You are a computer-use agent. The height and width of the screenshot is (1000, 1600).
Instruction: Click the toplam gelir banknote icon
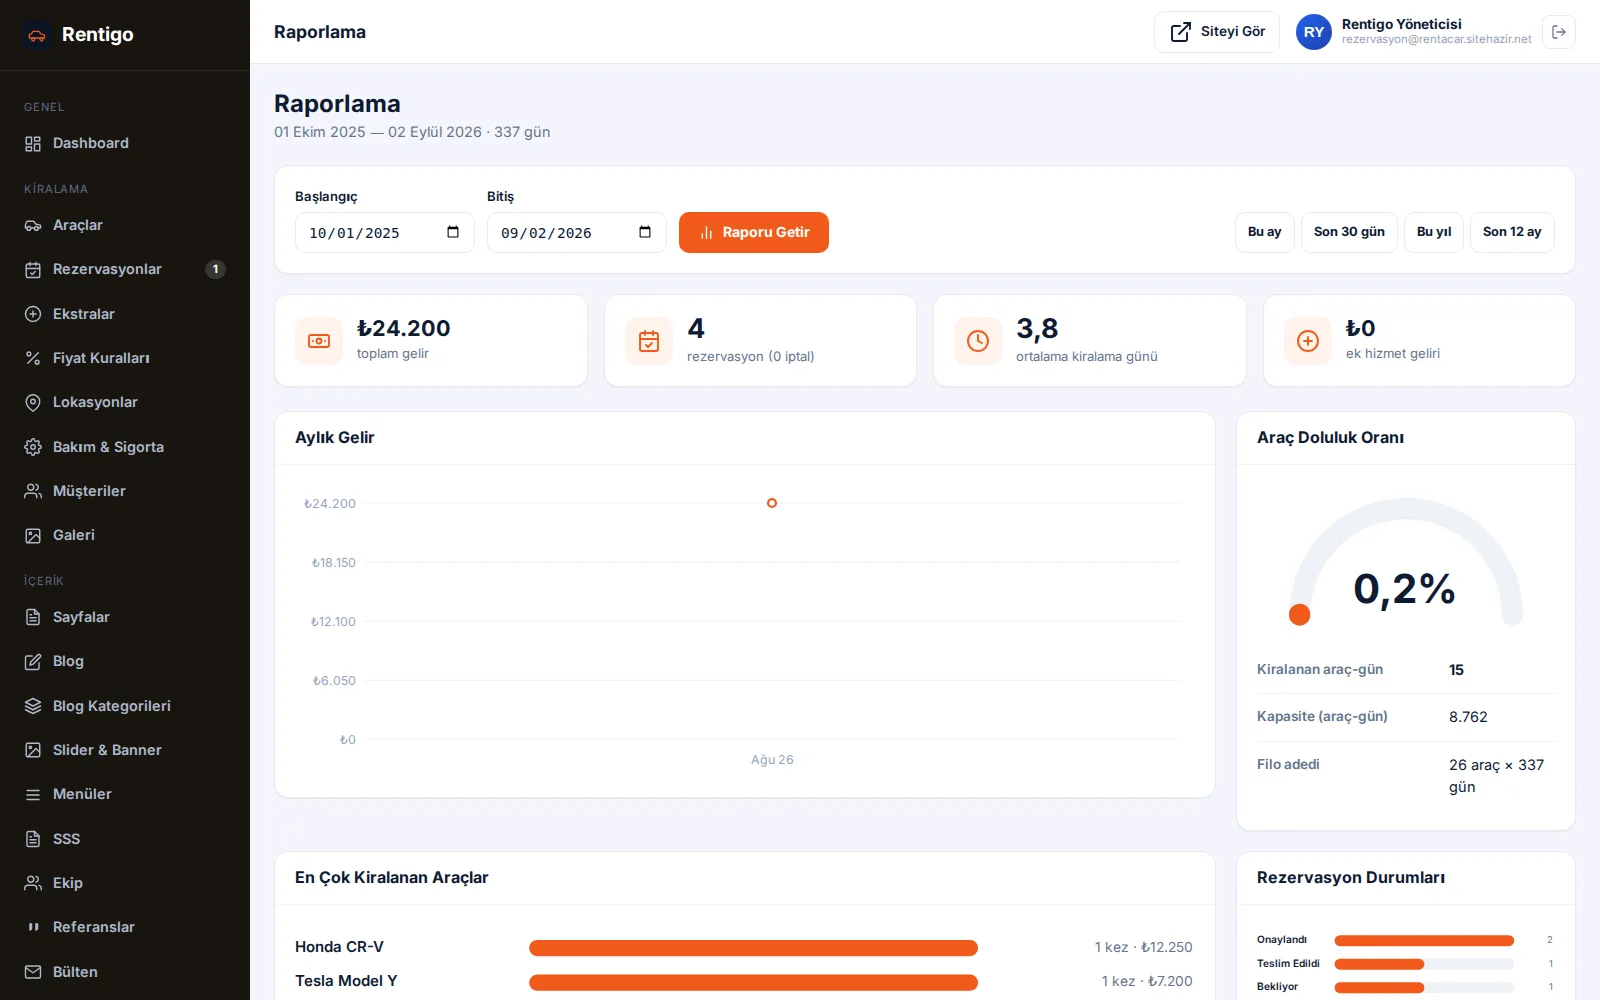click(x=319, y=341)
